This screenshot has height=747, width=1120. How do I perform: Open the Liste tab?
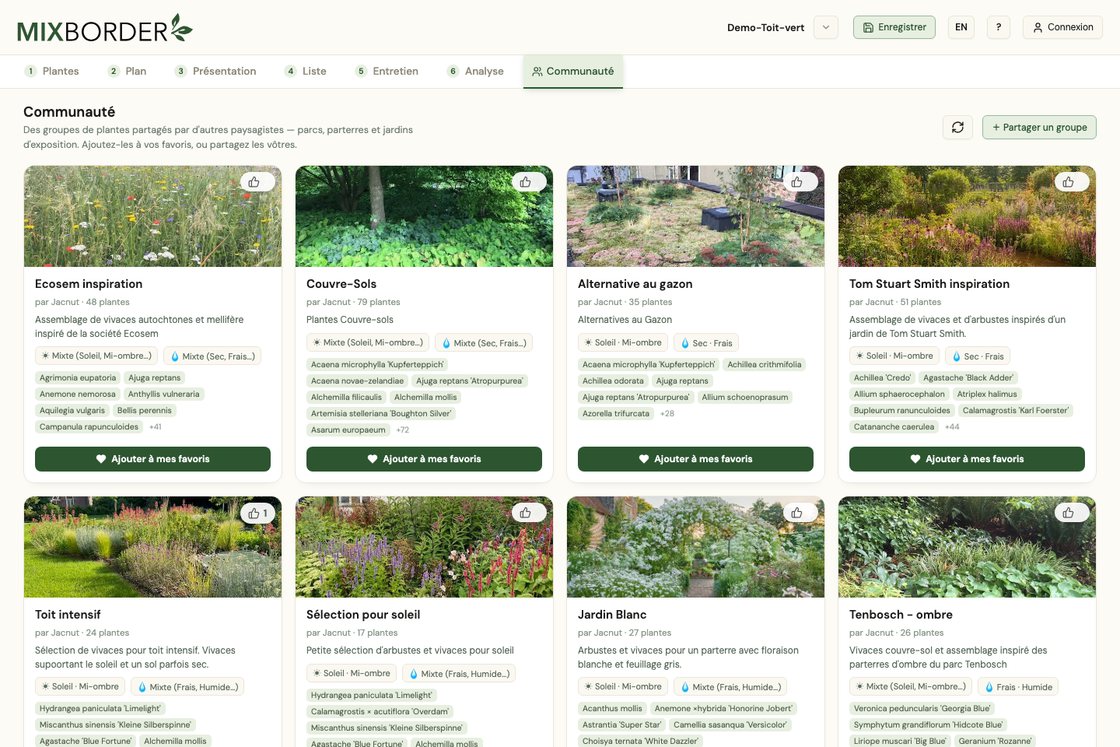[x=306, y=71]
